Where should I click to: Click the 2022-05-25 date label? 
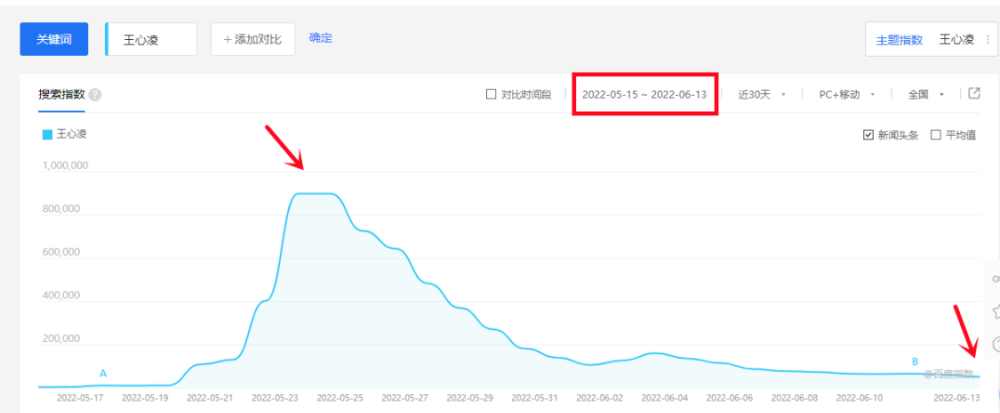pos(340,398)
